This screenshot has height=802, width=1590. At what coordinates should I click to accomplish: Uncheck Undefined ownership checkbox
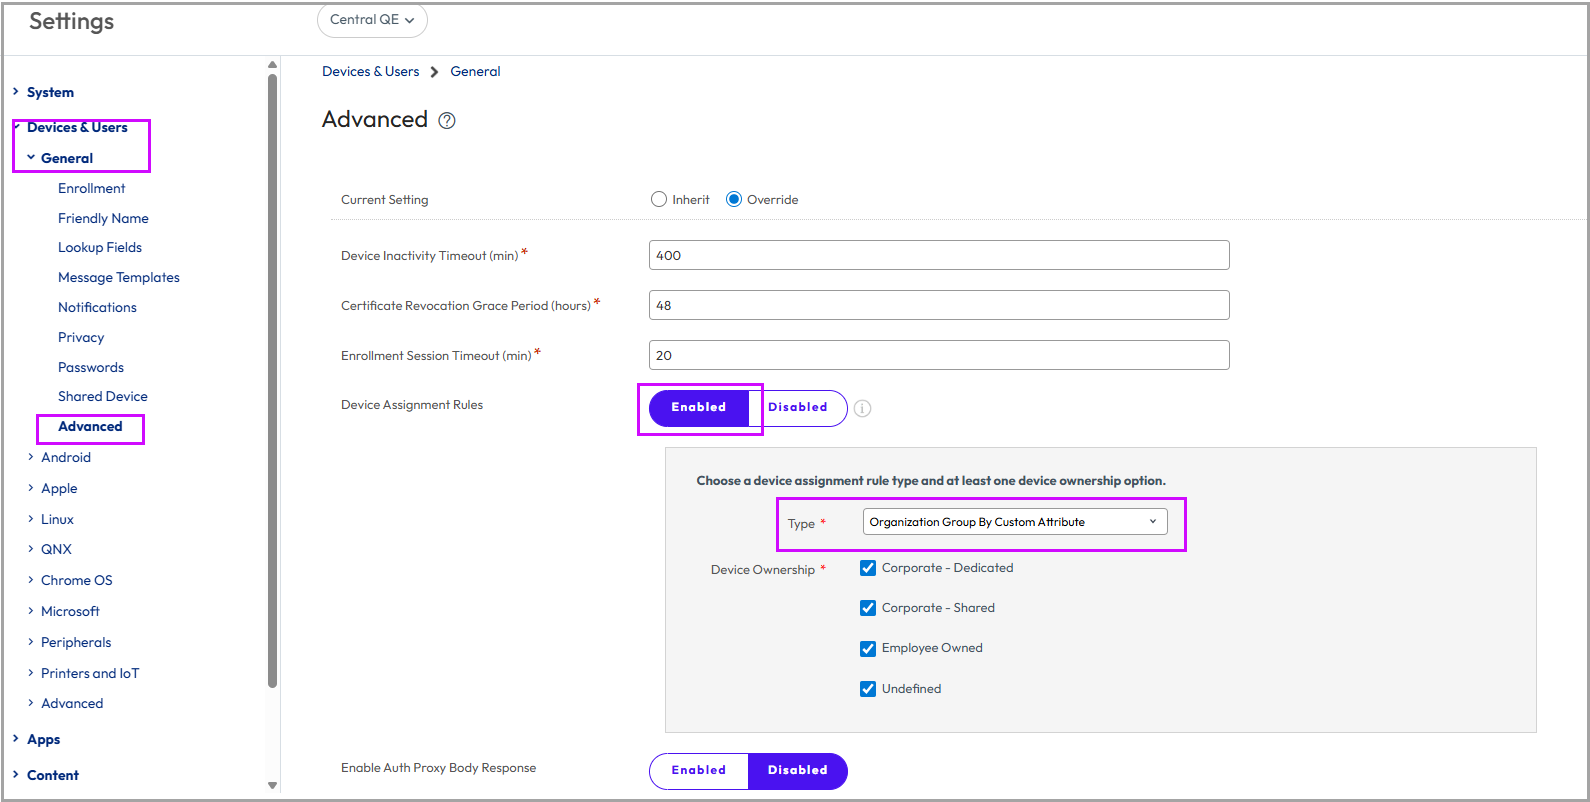pyautogui.click(x=868, y=689)
